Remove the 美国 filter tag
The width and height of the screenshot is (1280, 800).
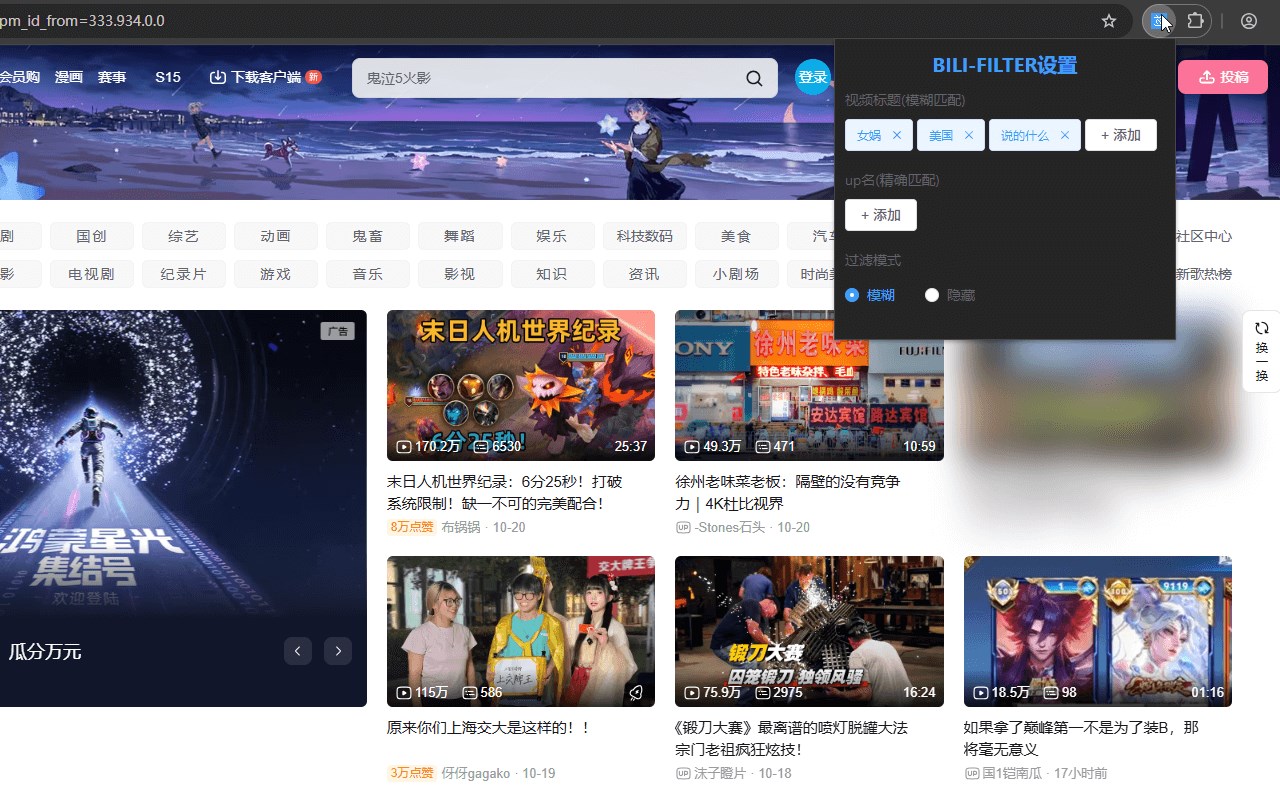coord(969,135)
